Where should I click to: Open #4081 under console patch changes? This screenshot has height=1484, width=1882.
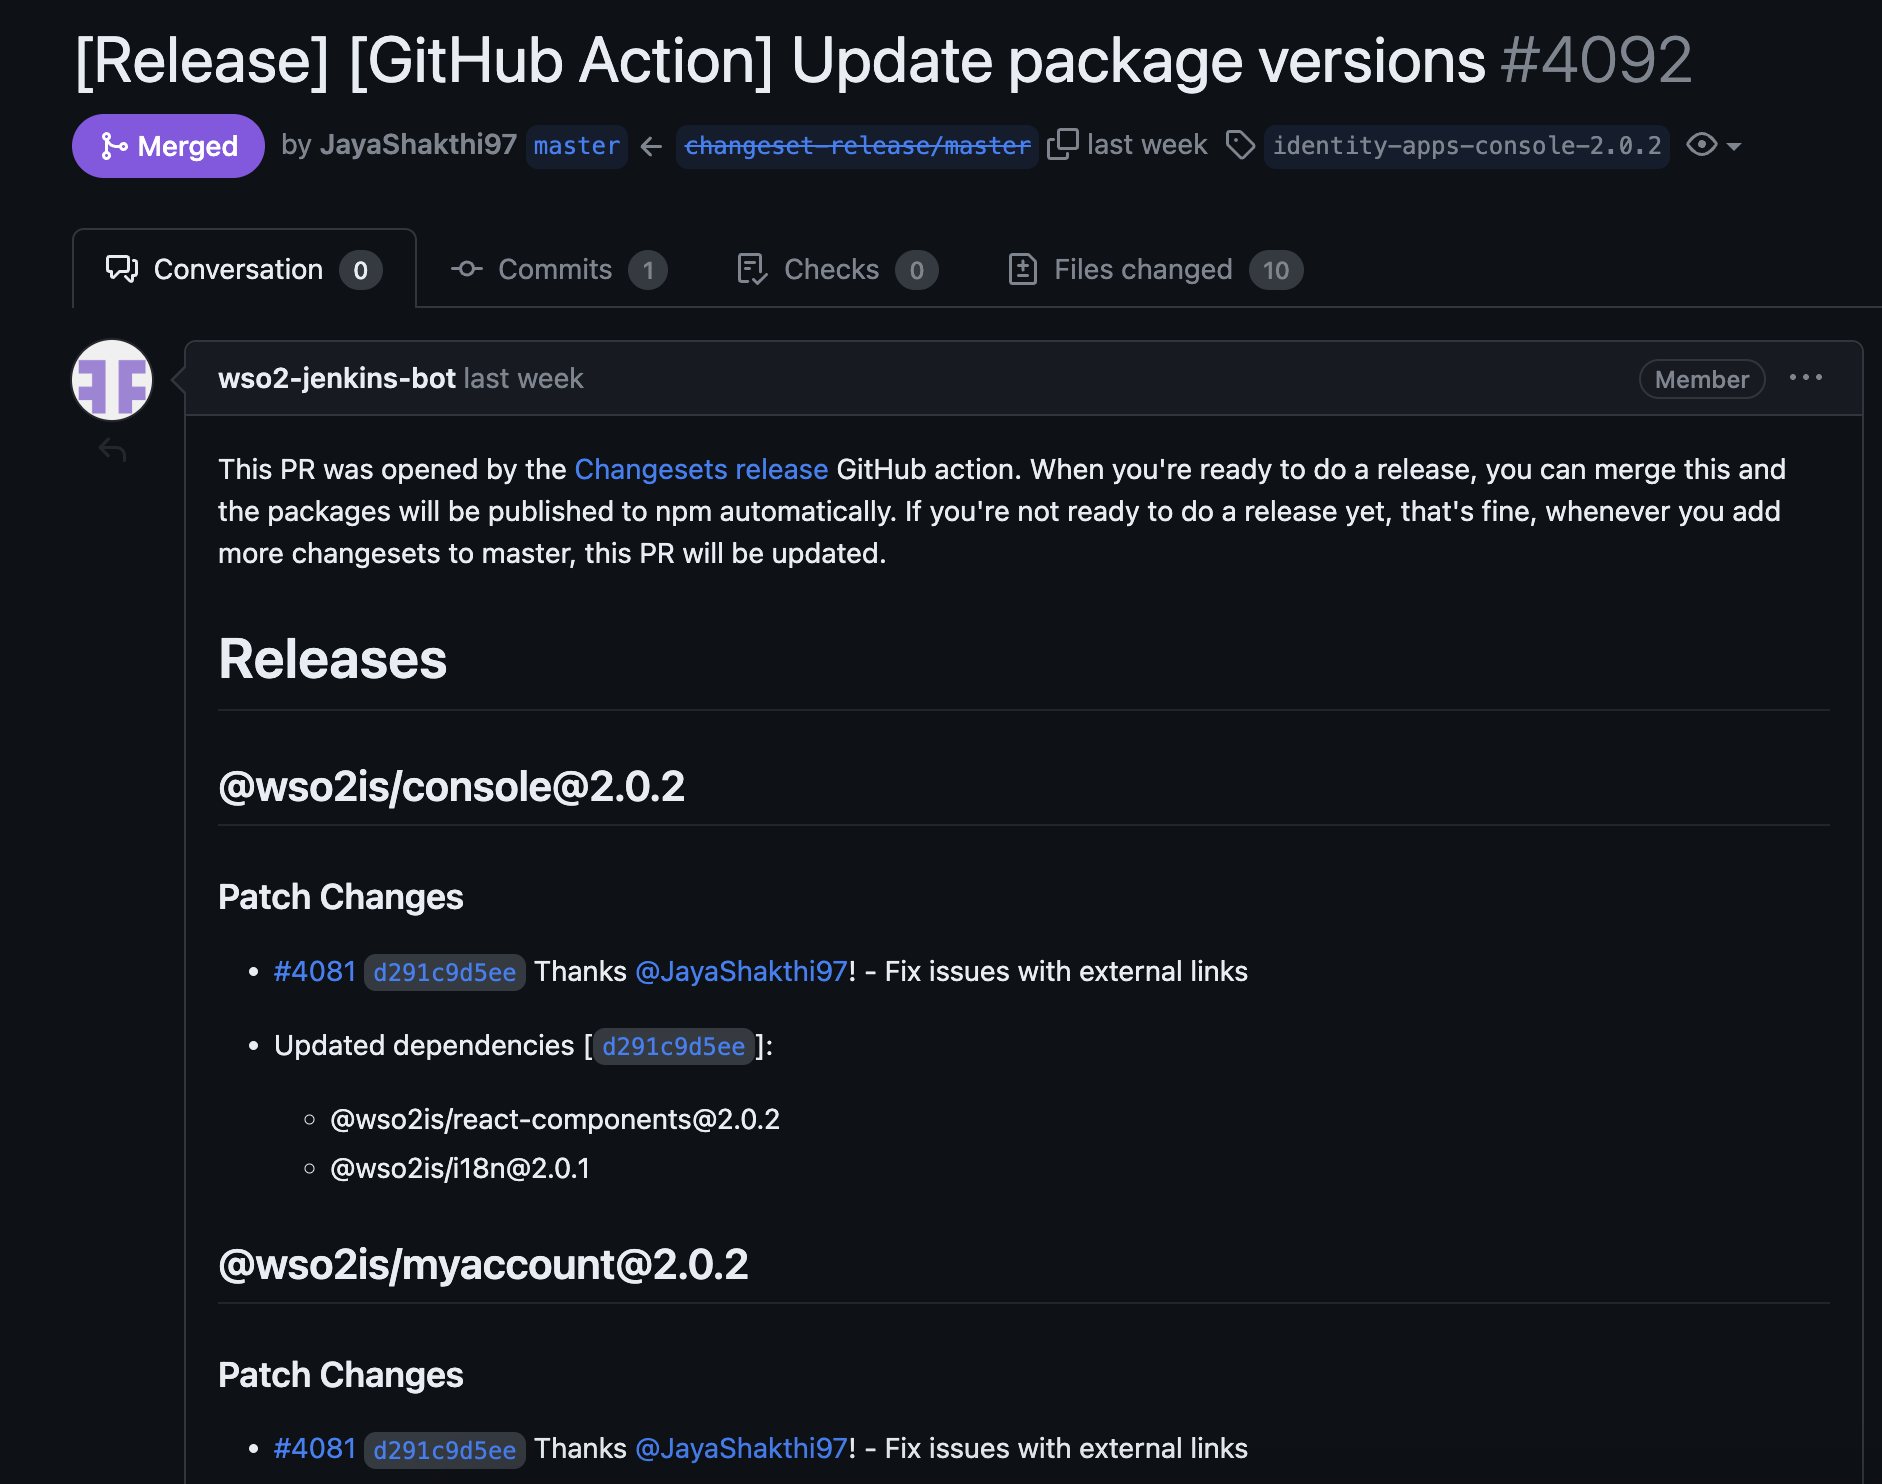pyautogui.click(x=315, y=971)
